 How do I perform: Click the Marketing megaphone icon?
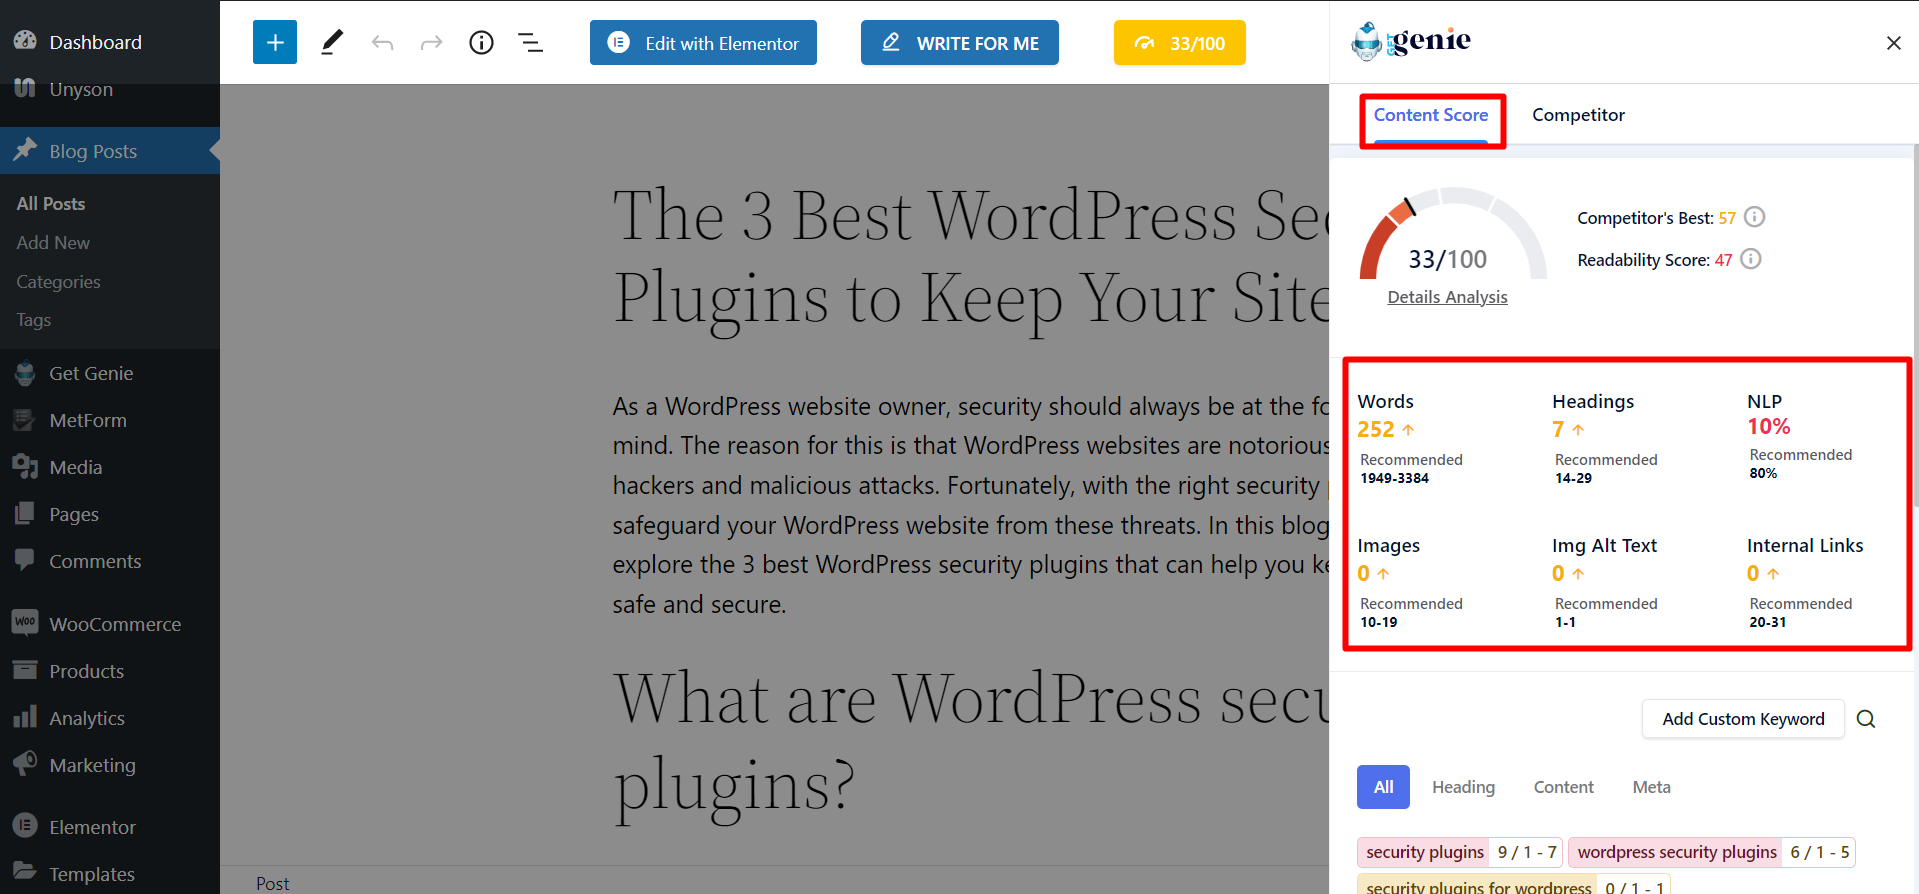click(x=25, y=763)
